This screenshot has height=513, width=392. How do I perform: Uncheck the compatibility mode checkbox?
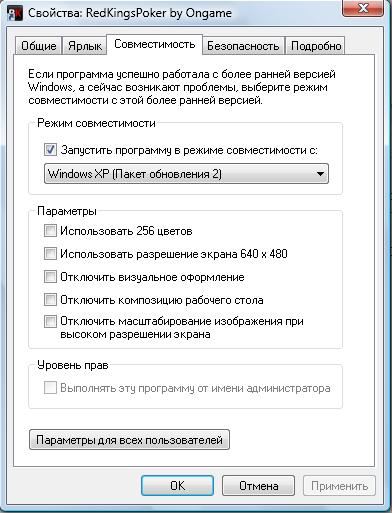pyautogui.click(x=50, y=150)
